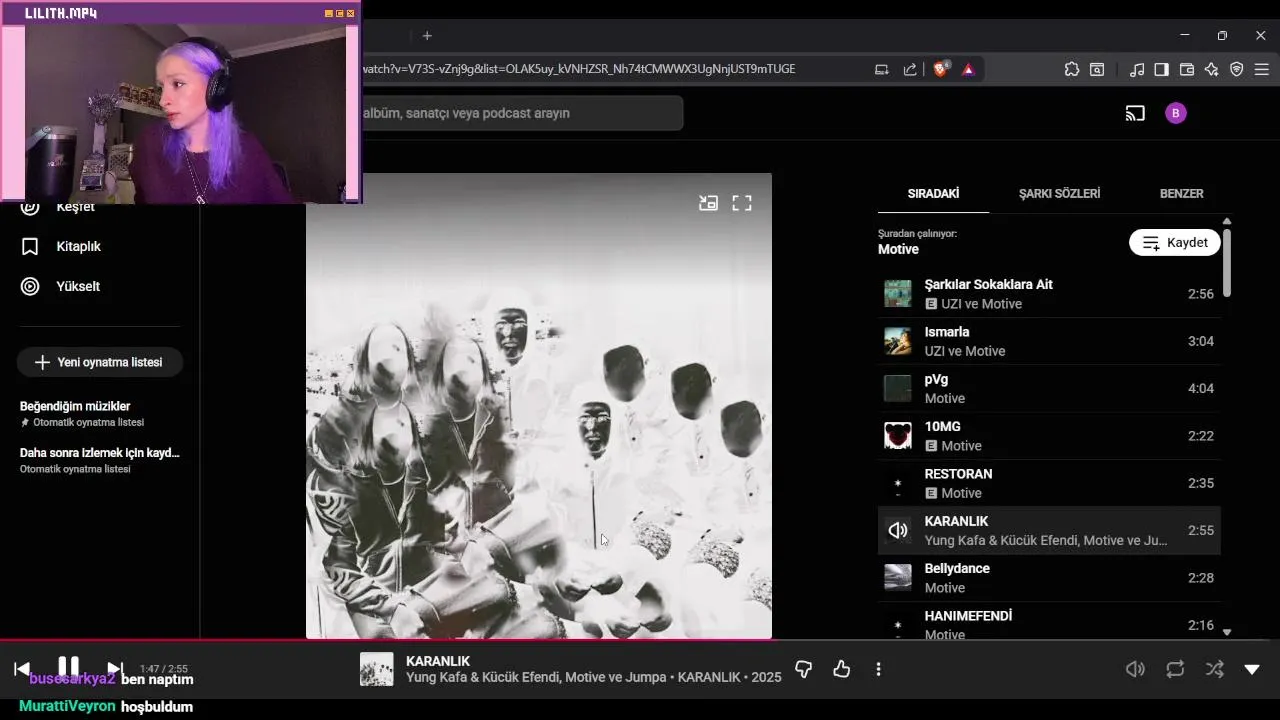The width and height of the screenshot is (1280, 720).
Task: Click the Kaydet button
Action: (1175, 243)
